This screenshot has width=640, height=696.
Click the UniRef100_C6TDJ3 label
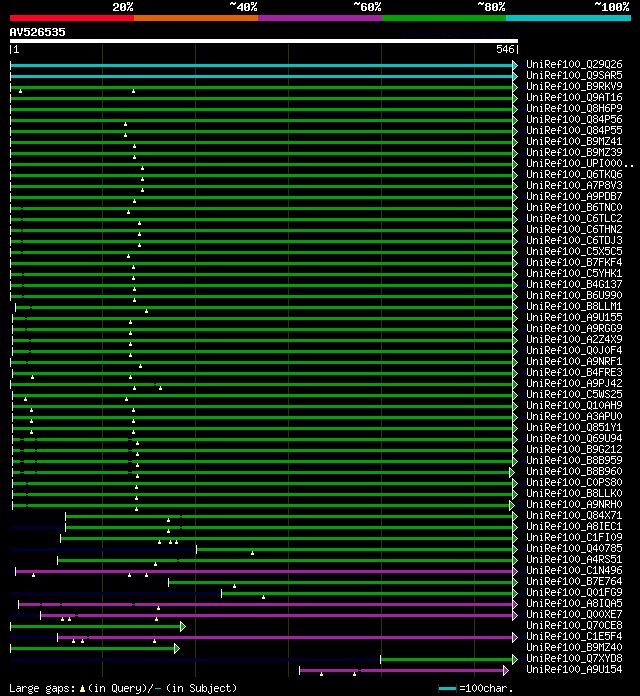[574, 240]
